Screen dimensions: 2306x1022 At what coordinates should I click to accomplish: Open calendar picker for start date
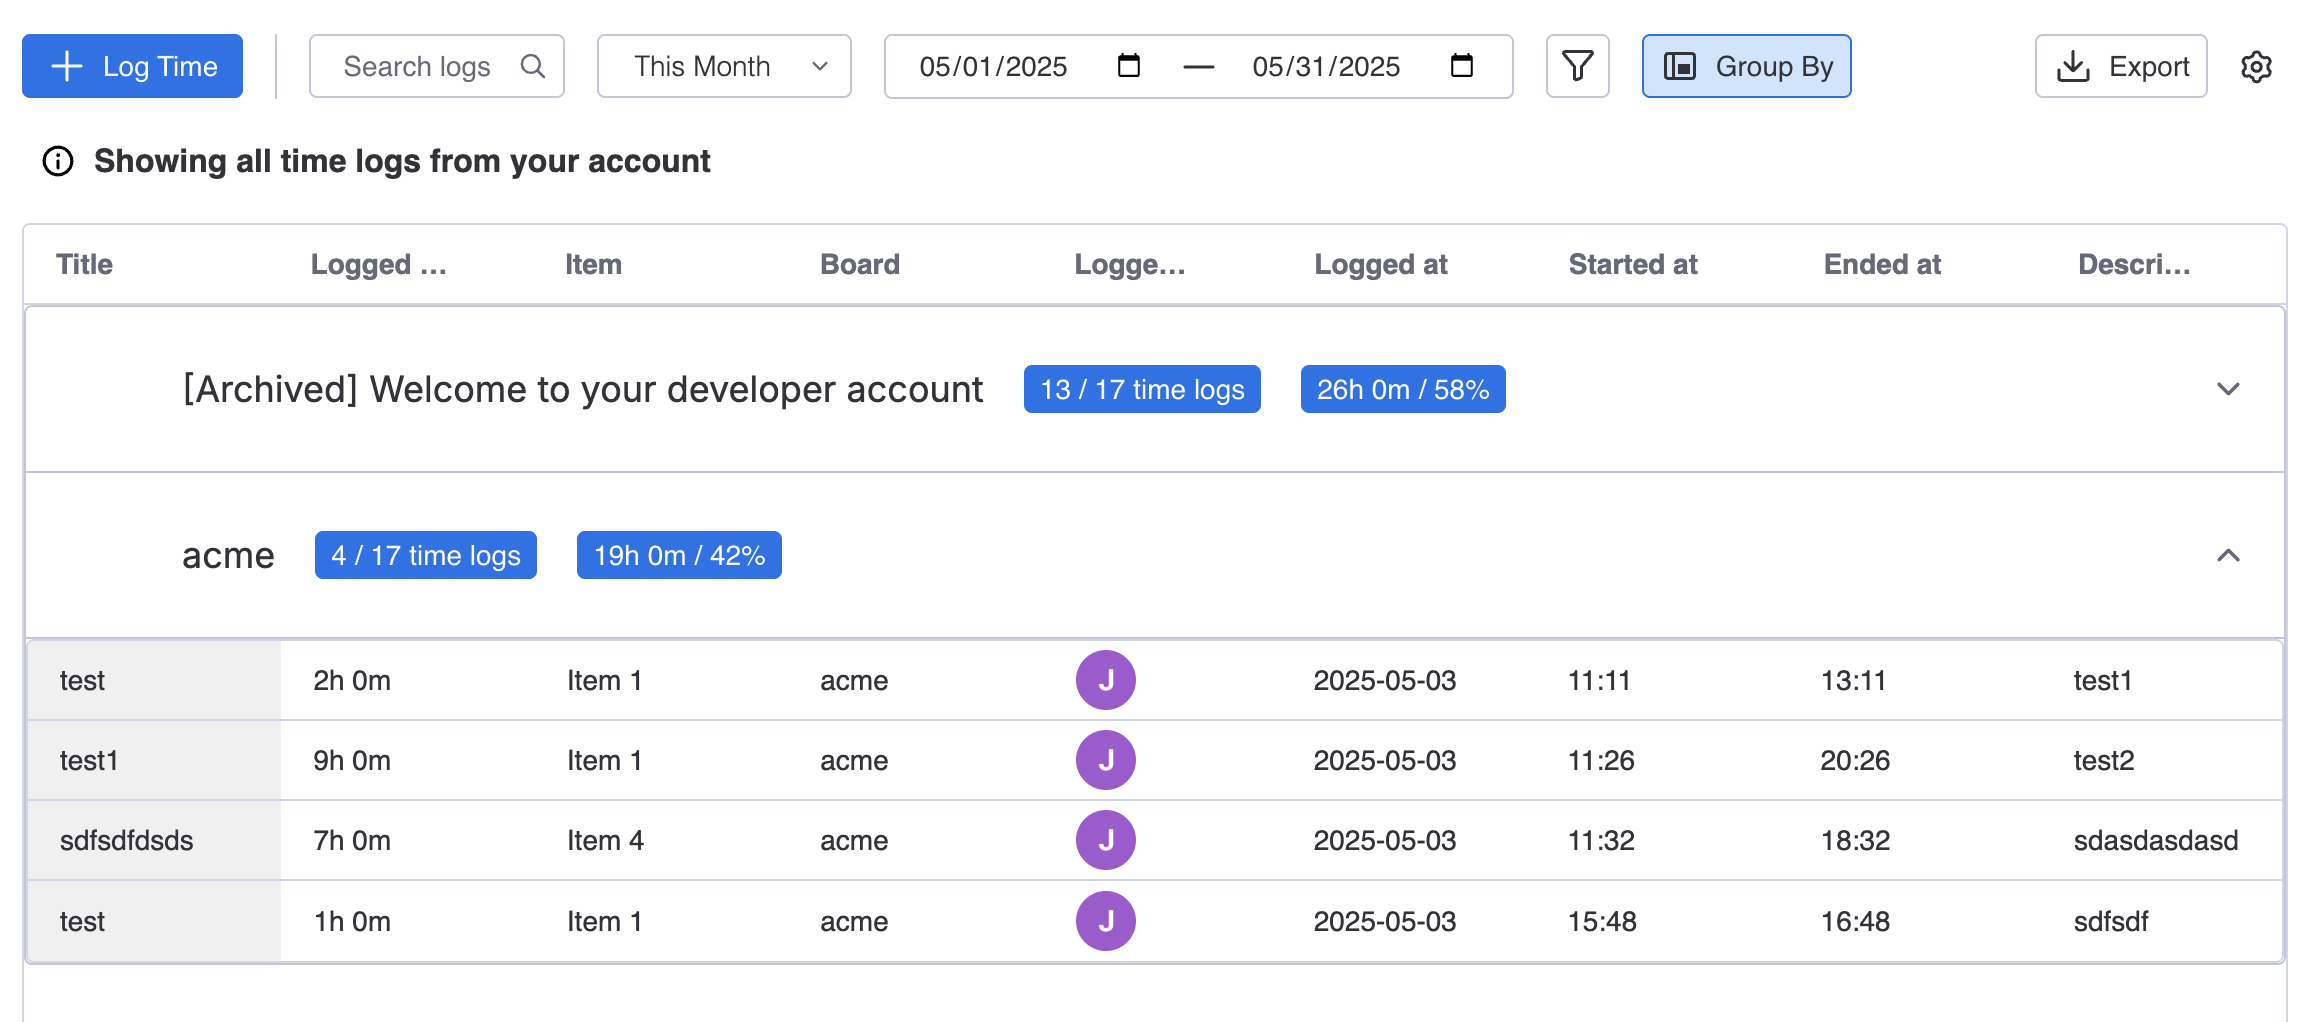coord(1128,66)
